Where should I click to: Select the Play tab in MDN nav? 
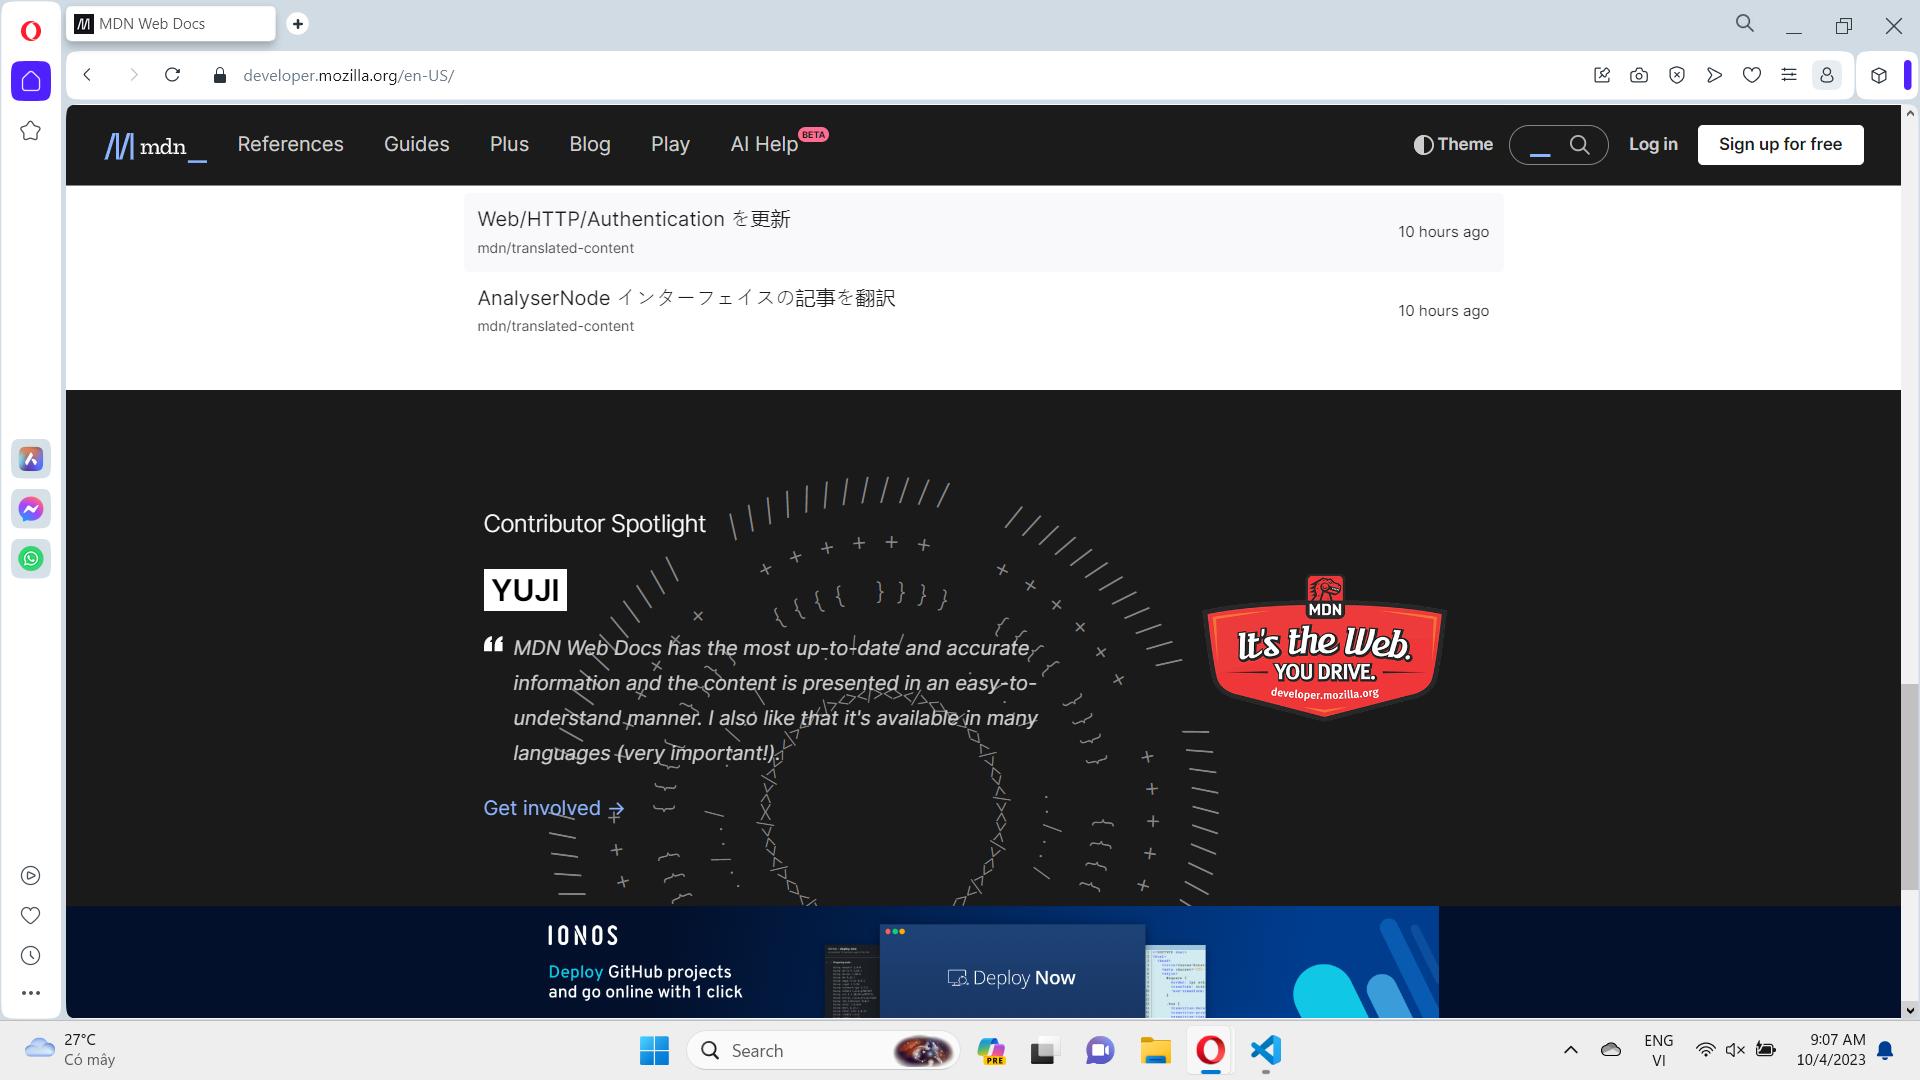[670, 144]
